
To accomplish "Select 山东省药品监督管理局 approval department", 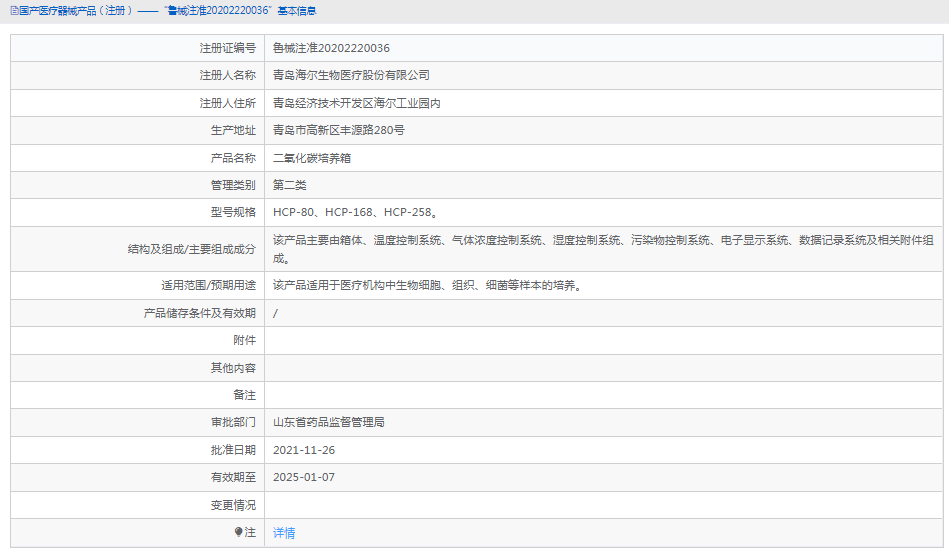I will pos(329,422).
